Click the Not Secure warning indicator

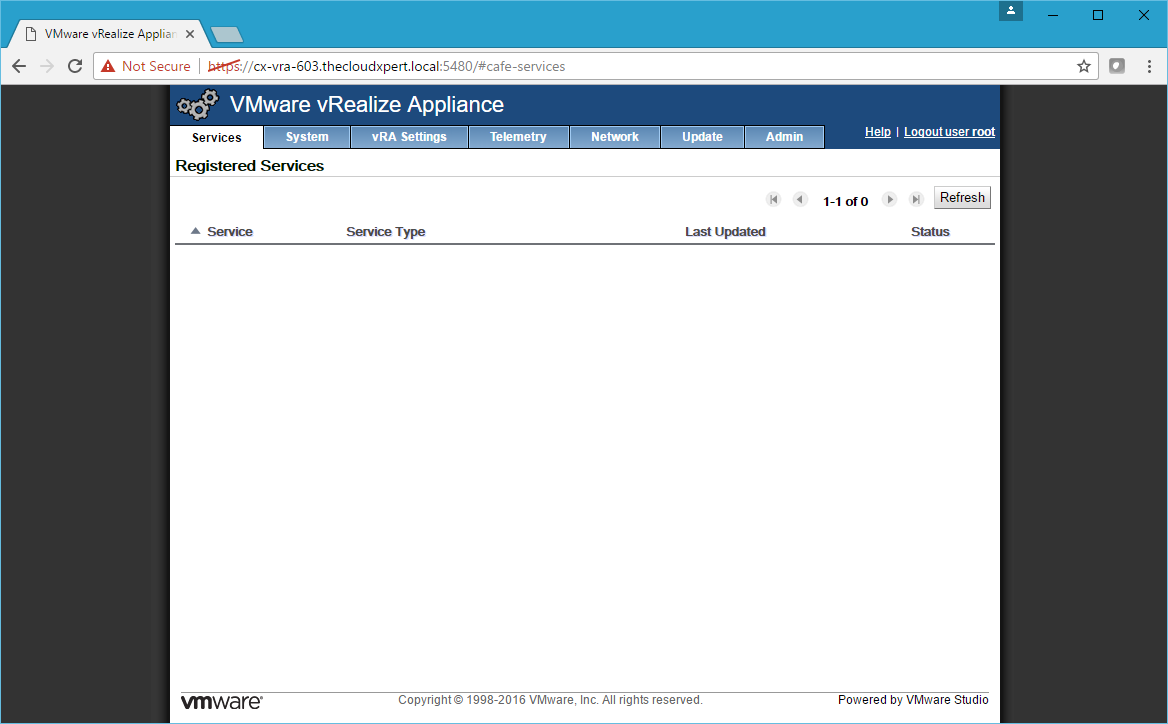[145, 66]
